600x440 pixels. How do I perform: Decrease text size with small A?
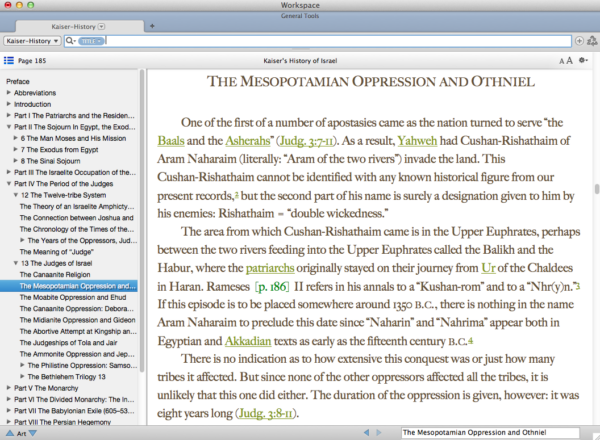point(561,61)
